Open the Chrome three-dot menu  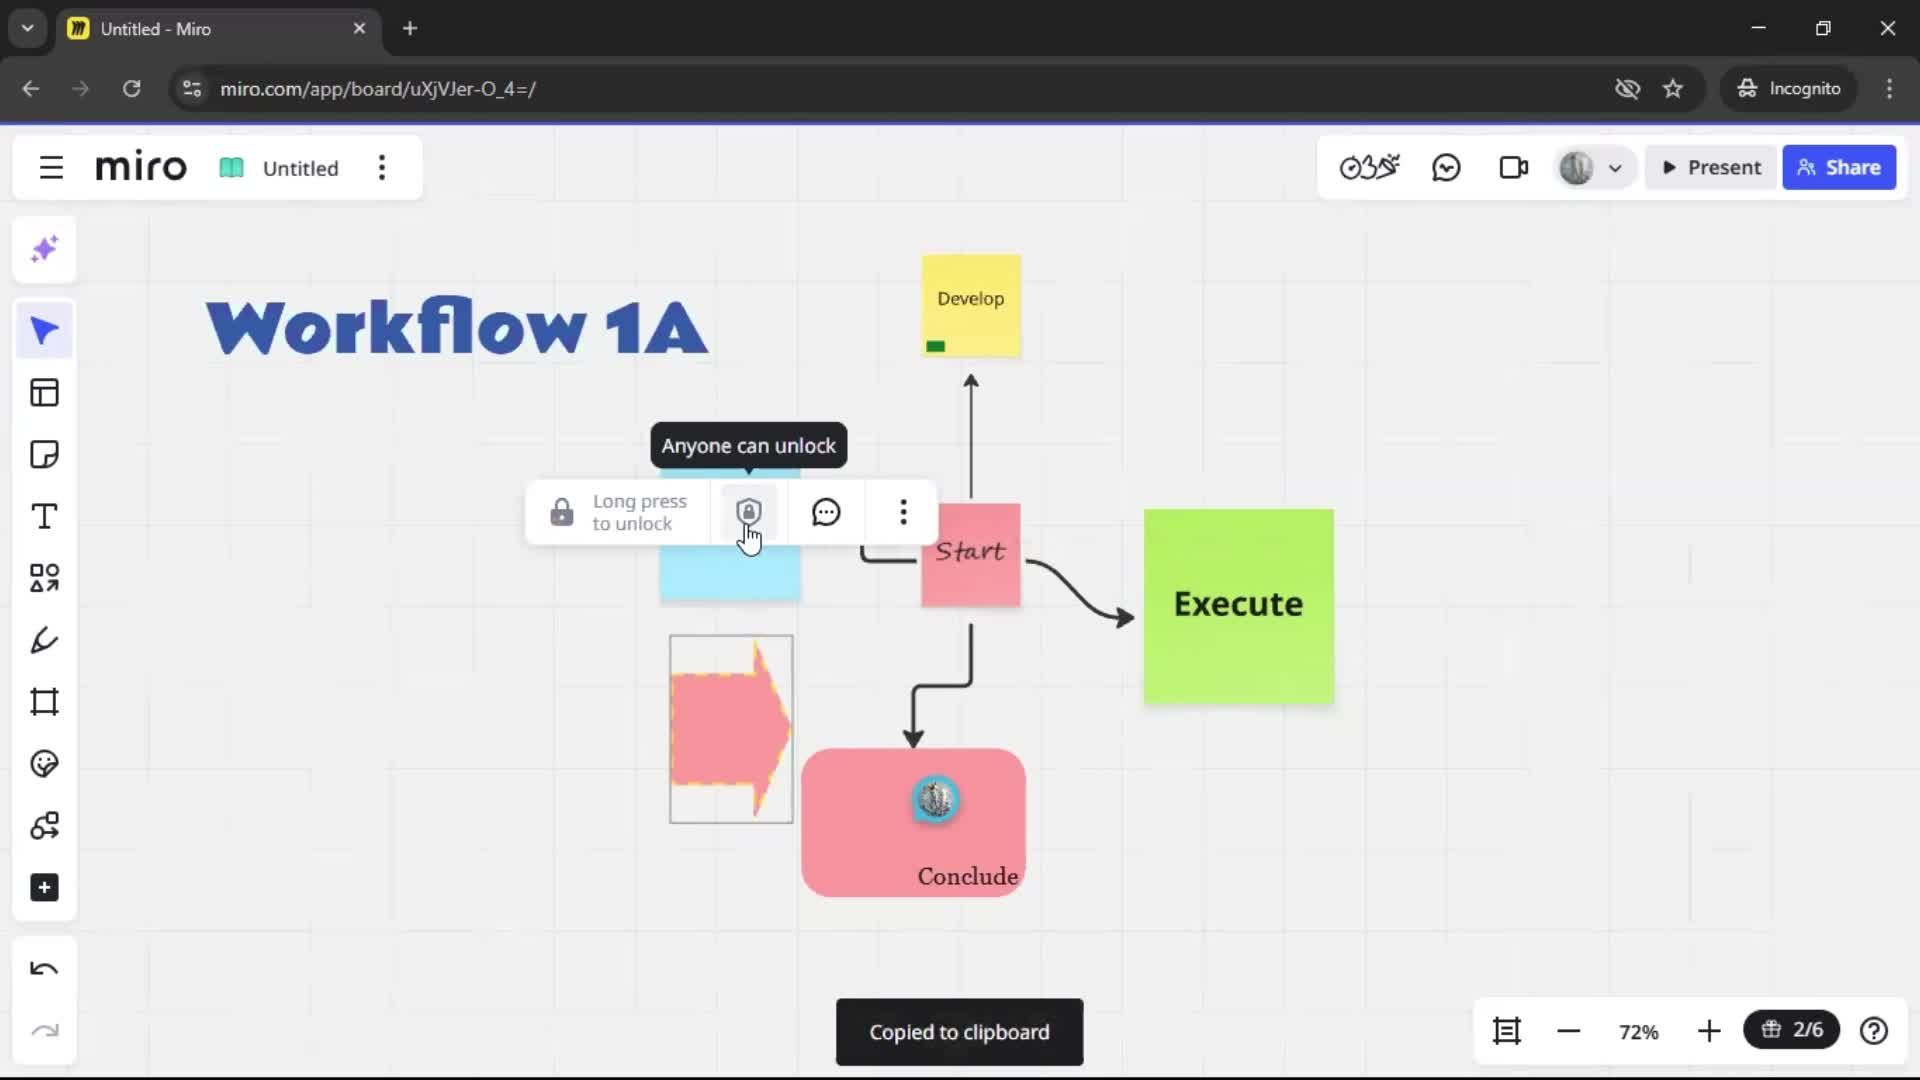(1889, 88)
